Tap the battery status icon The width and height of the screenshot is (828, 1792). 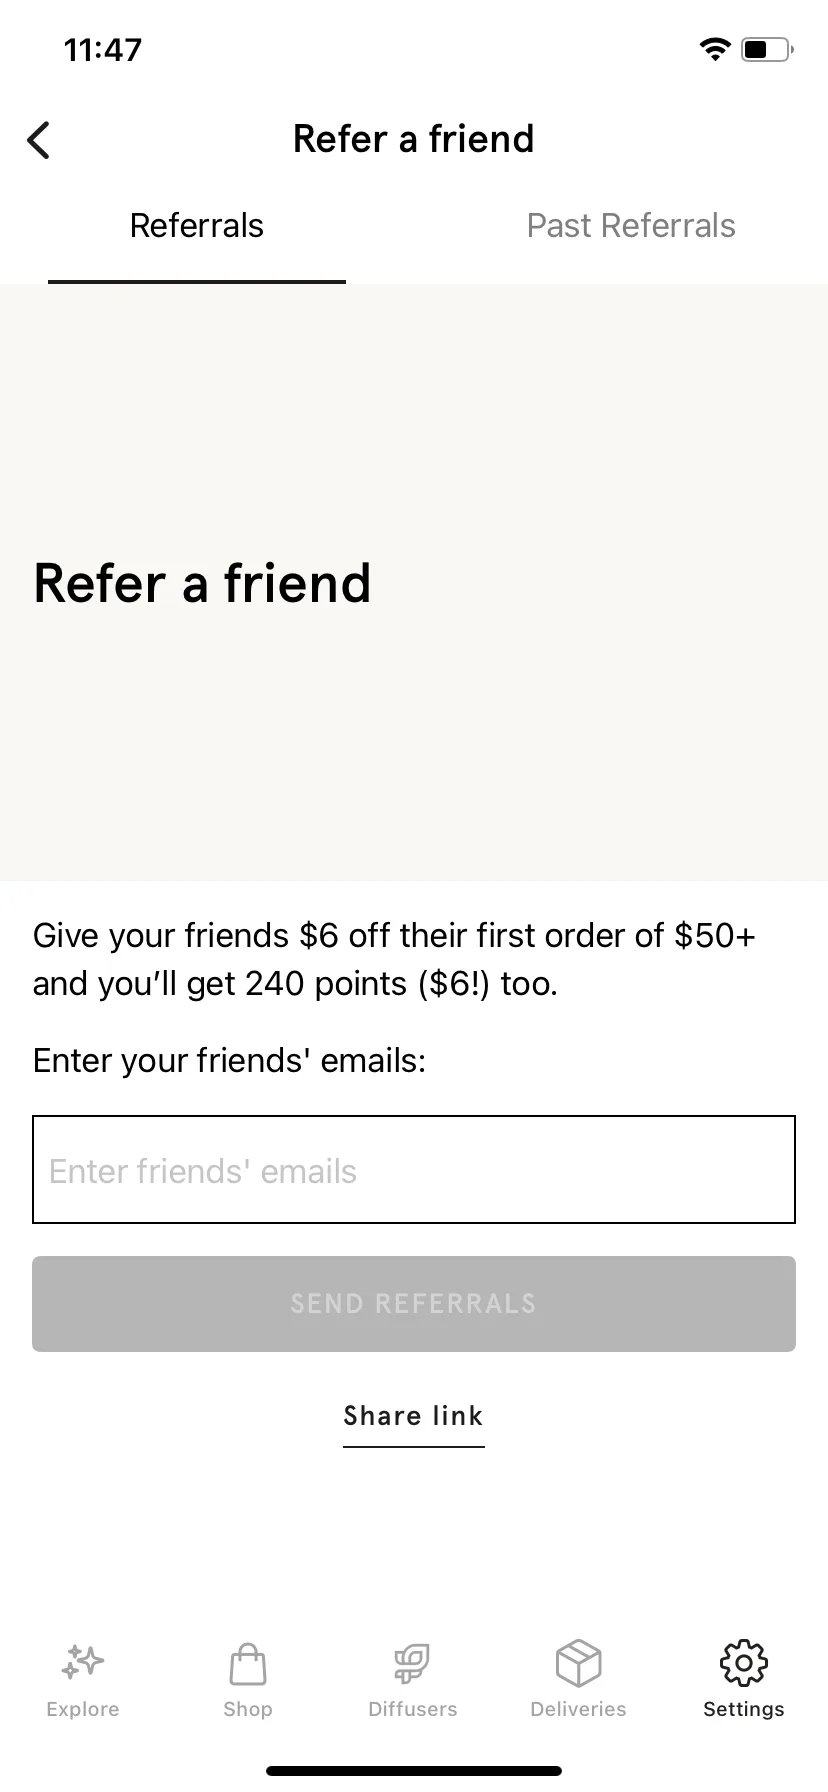coord(767,49)
